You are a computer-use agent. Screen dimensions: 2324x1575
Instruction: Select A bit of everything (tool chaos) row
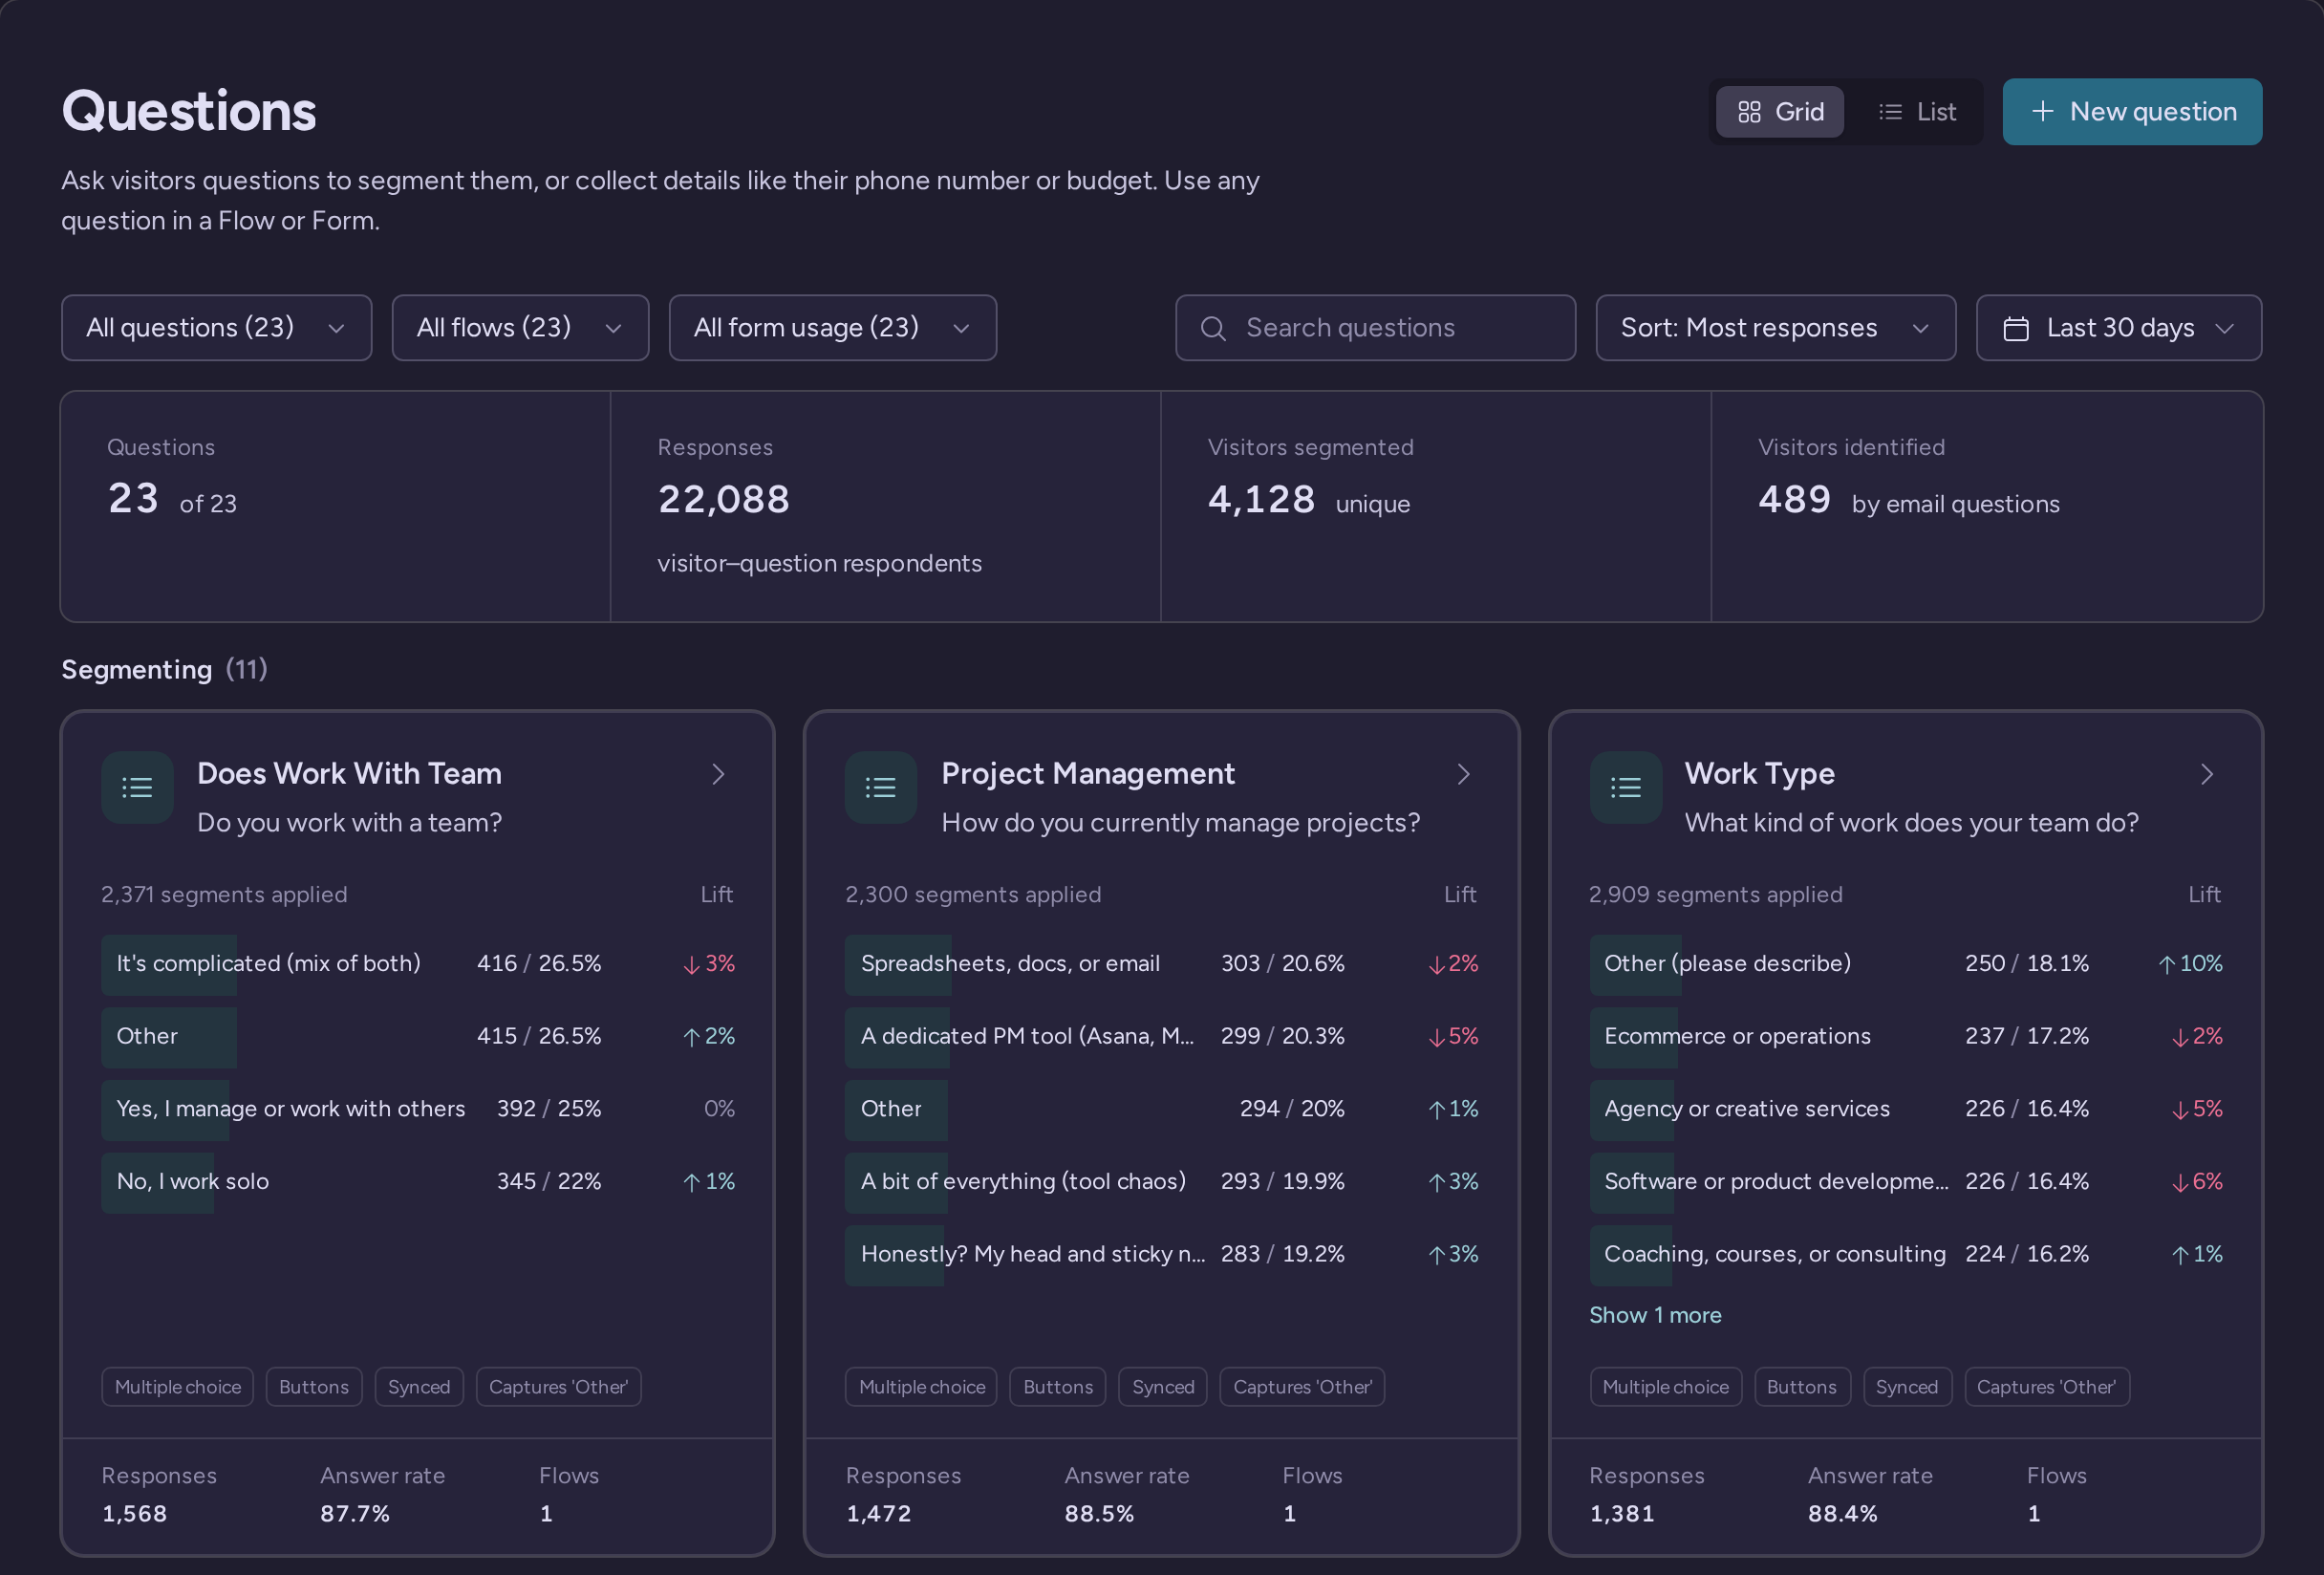pyautogui.click(x=1162, y=1182)
